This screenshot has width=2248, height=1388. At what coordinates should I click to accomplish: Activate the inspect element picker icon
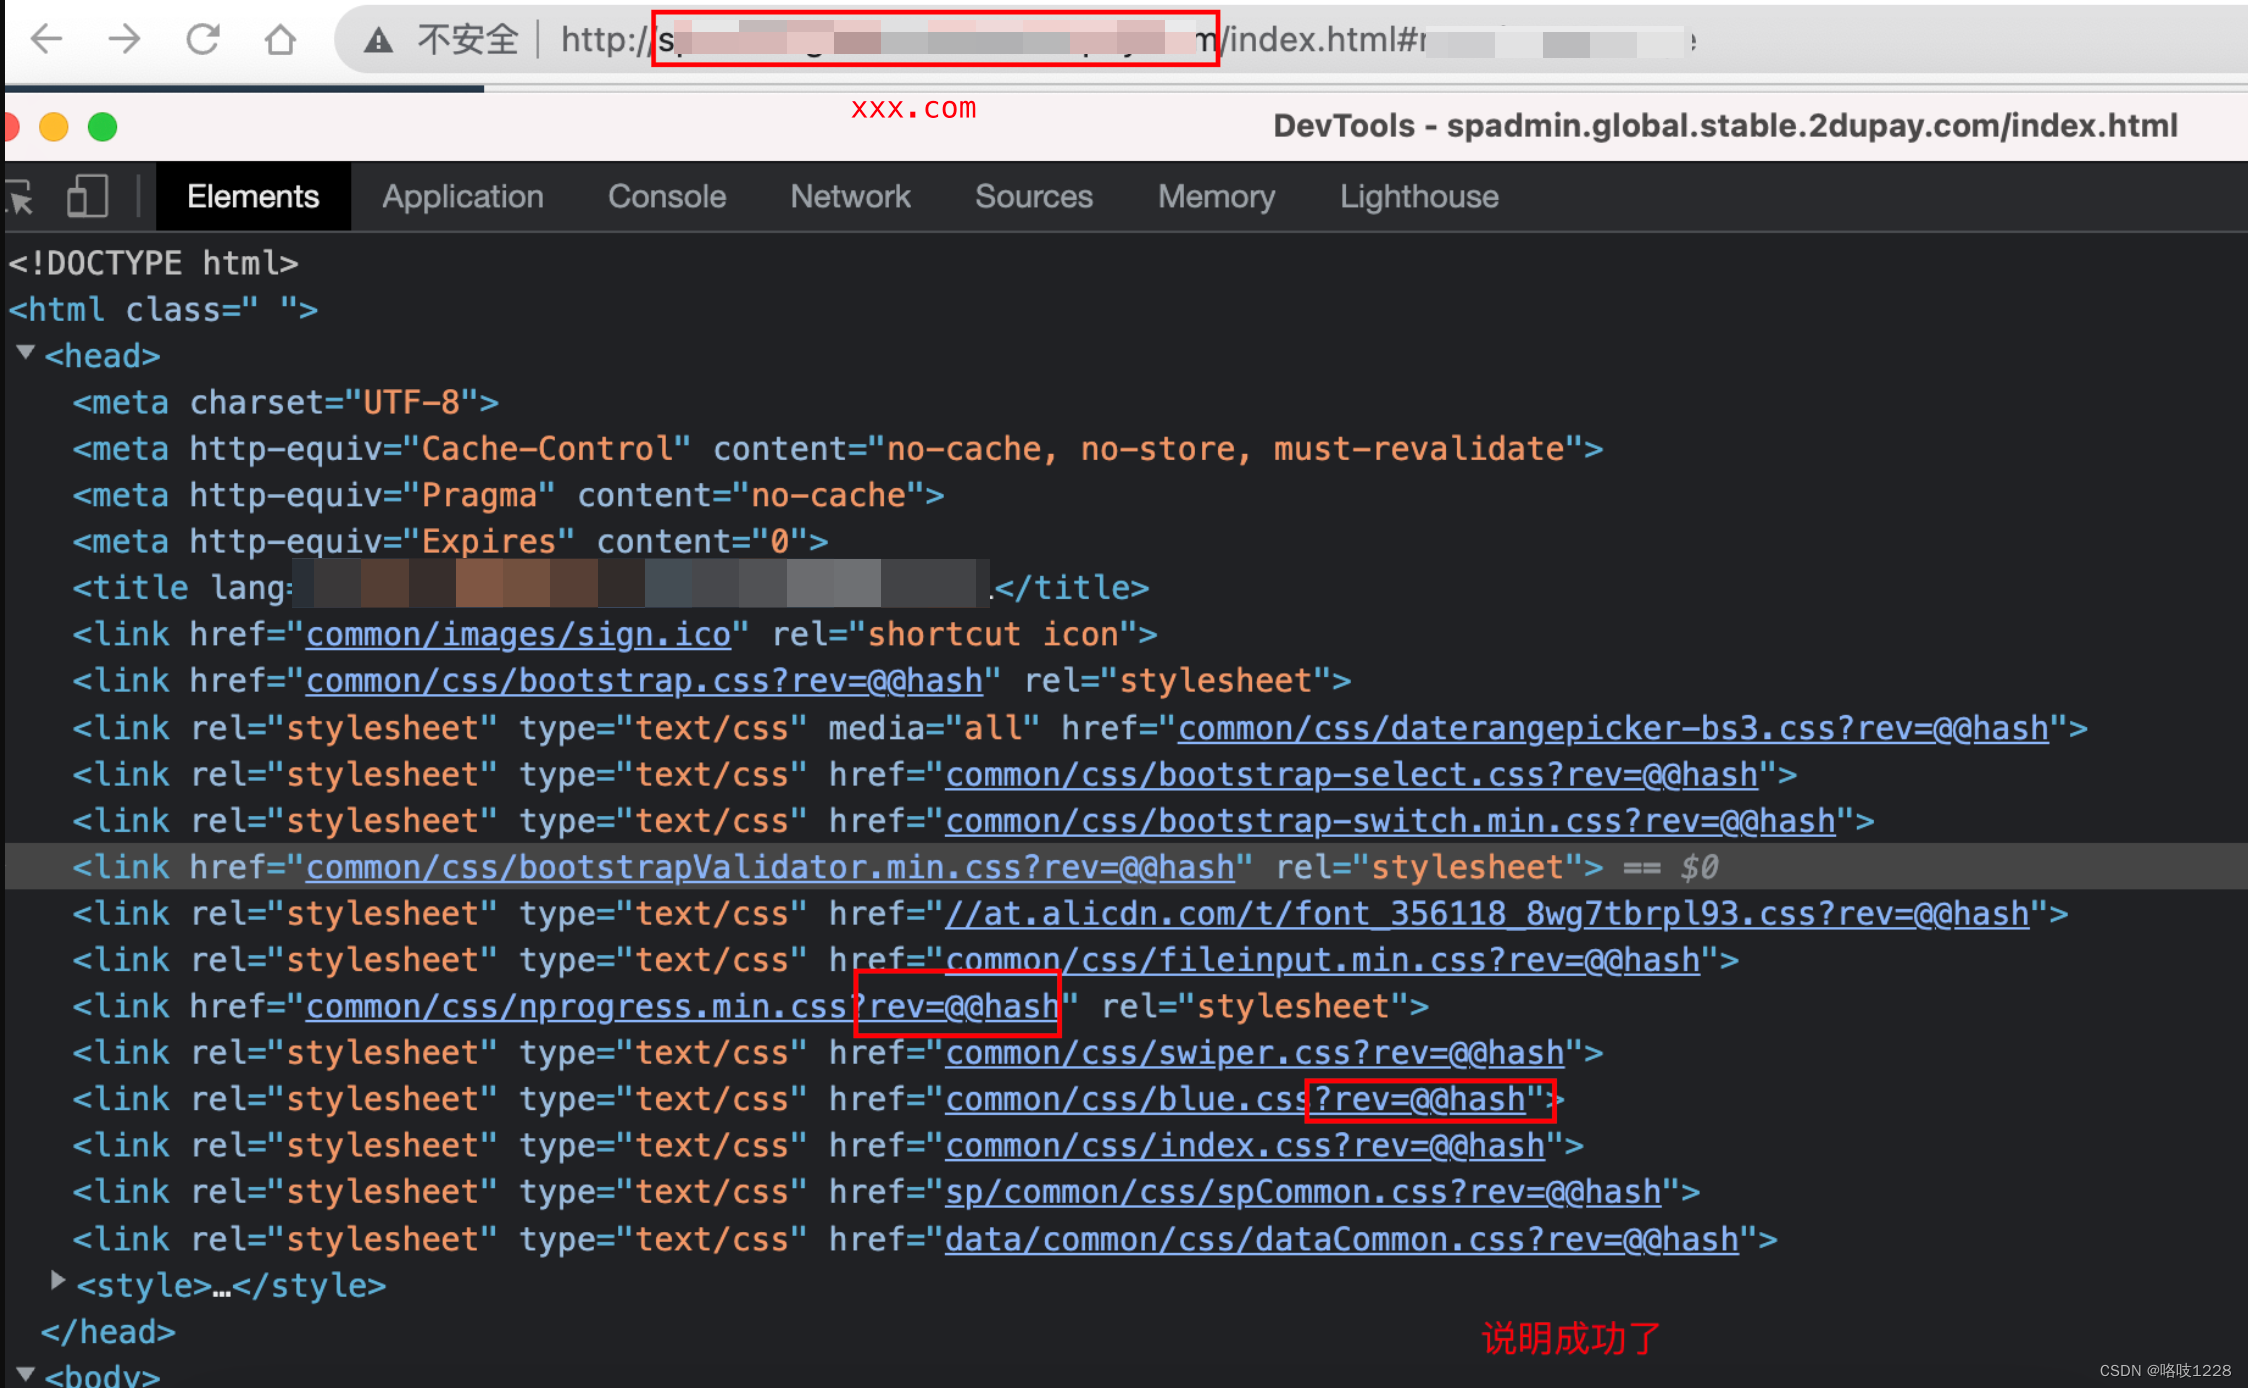20,197
